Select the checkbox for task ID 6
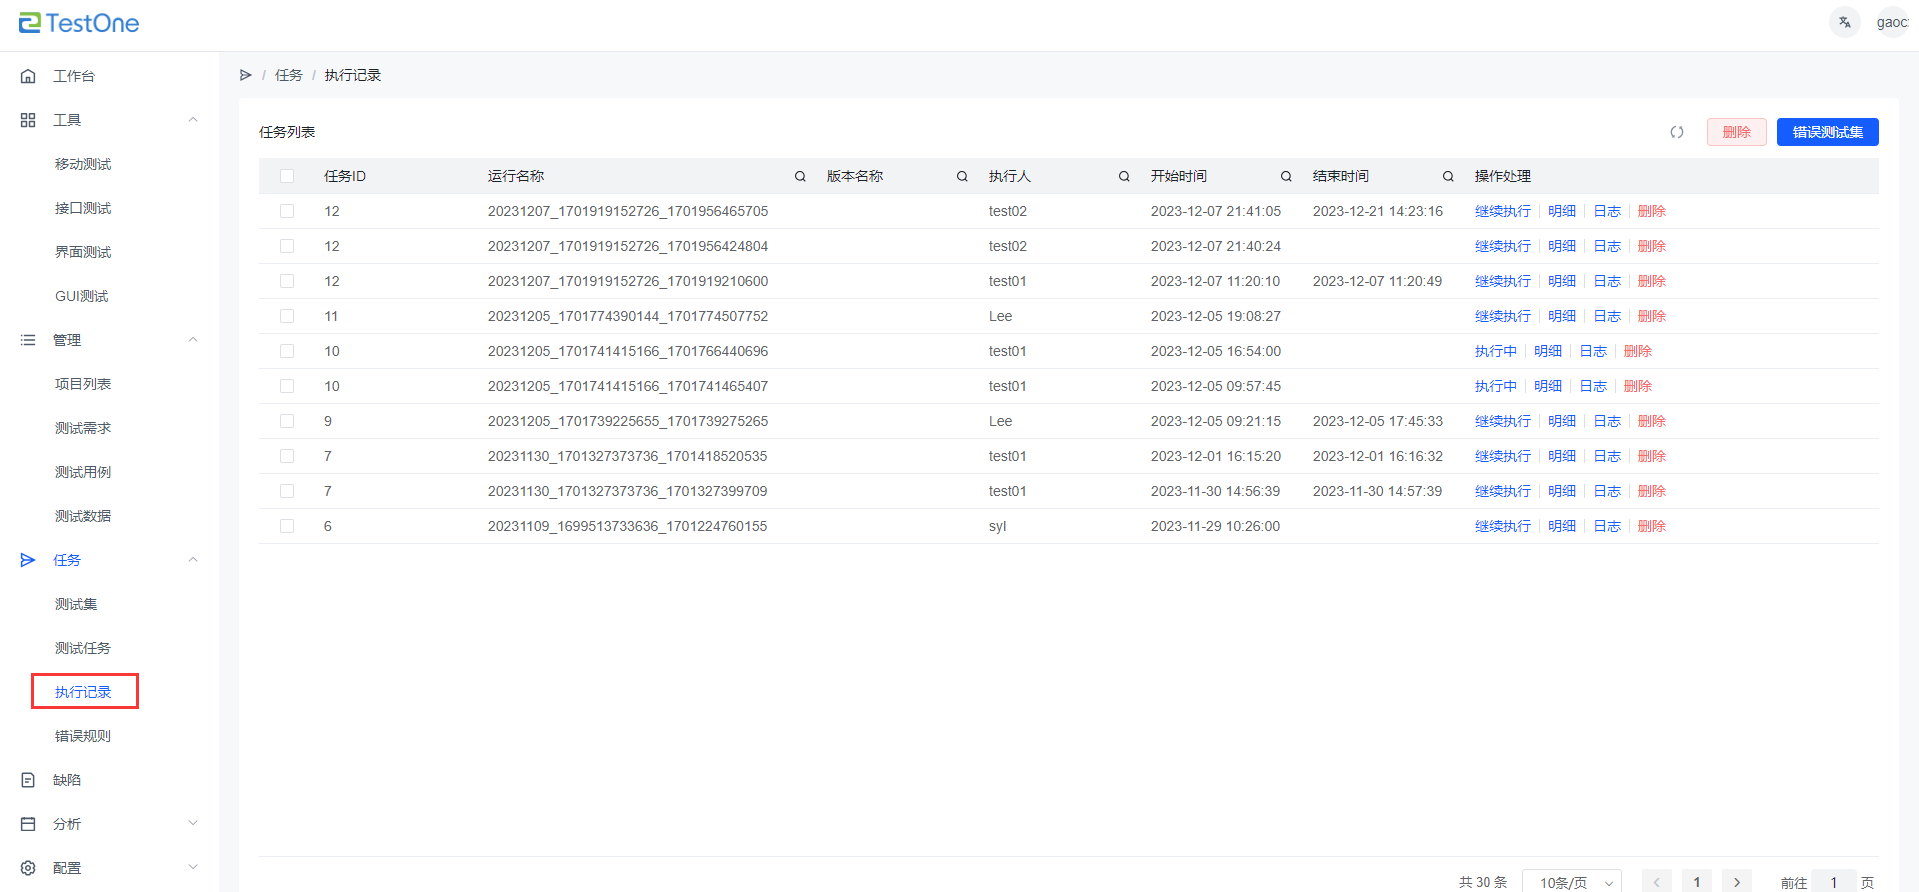This screenshot has height=892, width=1919. pyautogui.click(x=287, y=526)
